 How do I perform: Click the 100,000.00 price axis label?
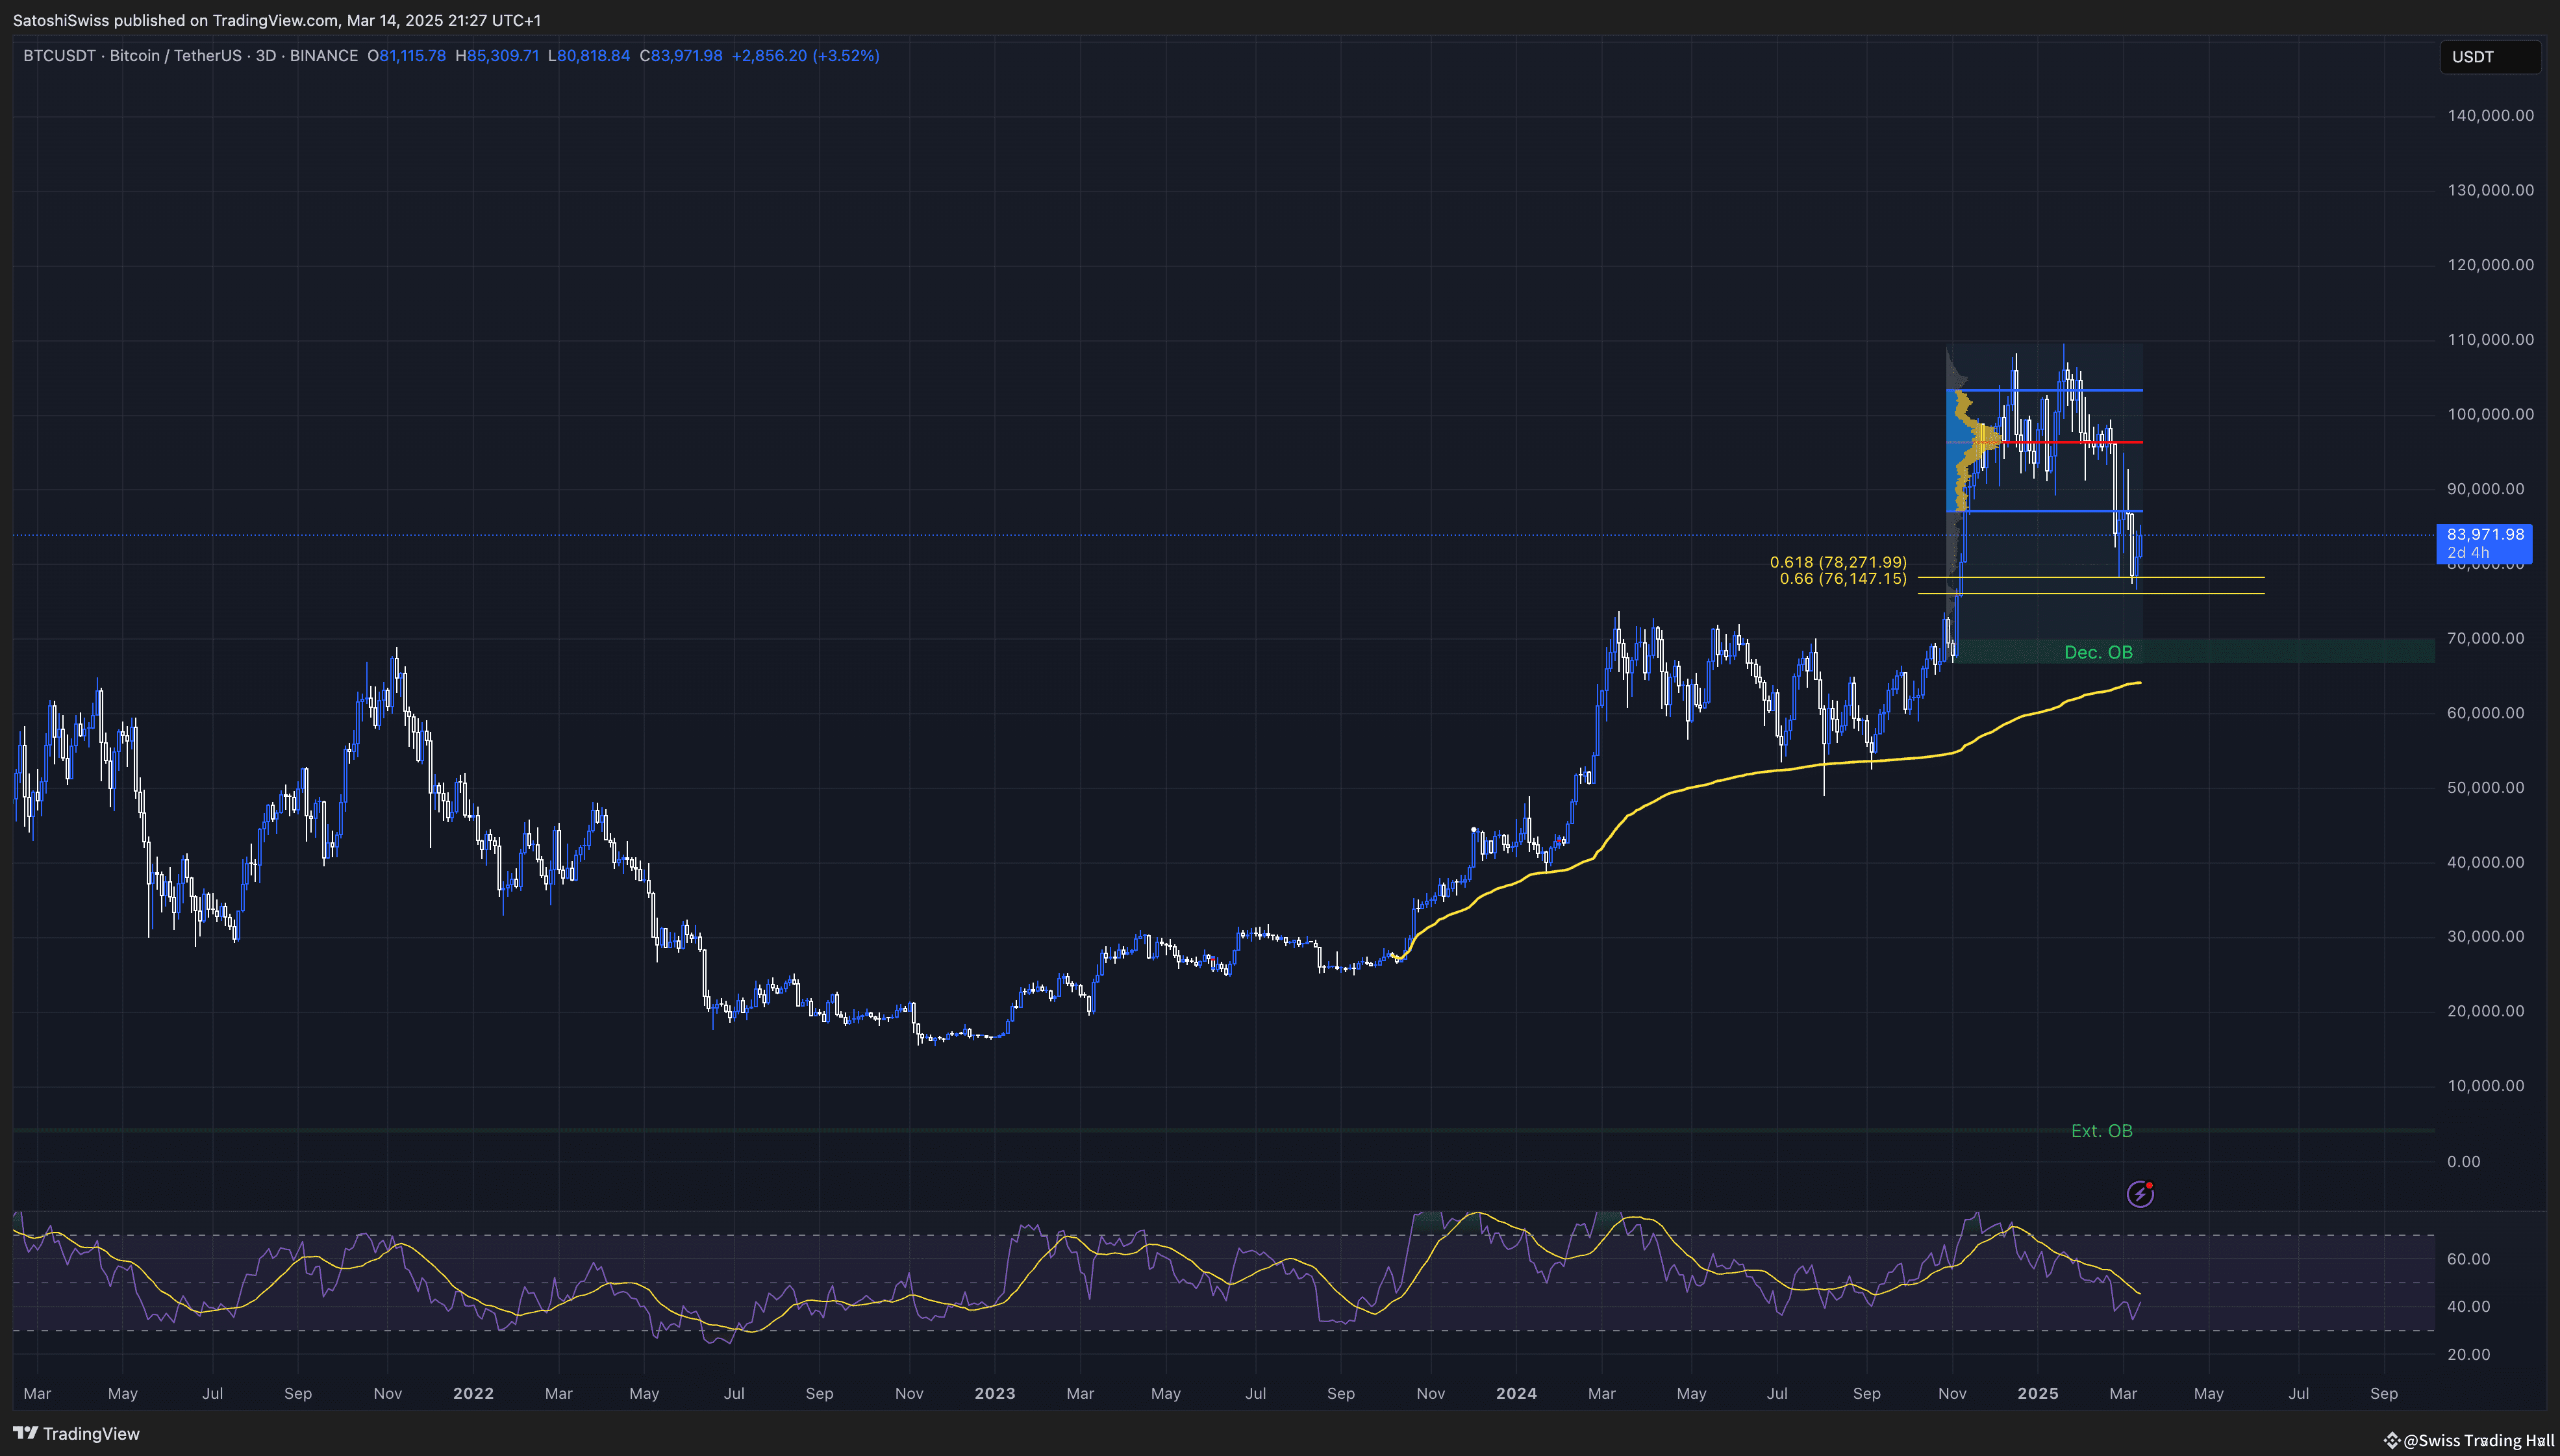coord(2490,414)
